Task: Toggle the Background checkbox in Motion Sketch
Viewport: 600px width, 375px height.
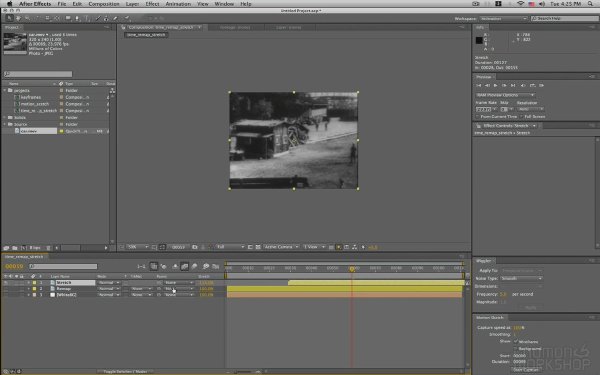Action: tap(516, 349)
